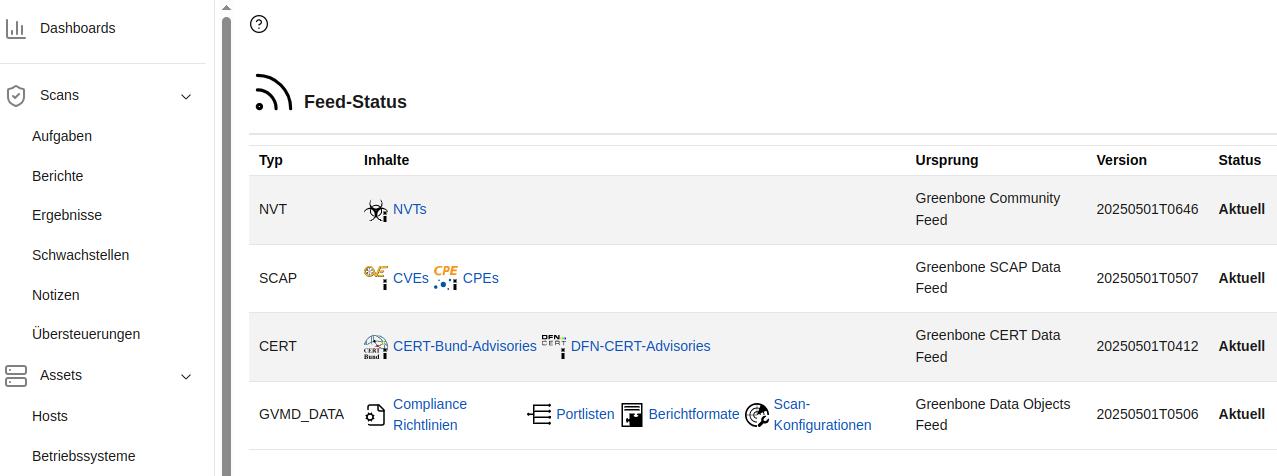Click the NVTs biohazard icon
The height and width of the screenshot is (476, 1277).
[x=376, y=210]
